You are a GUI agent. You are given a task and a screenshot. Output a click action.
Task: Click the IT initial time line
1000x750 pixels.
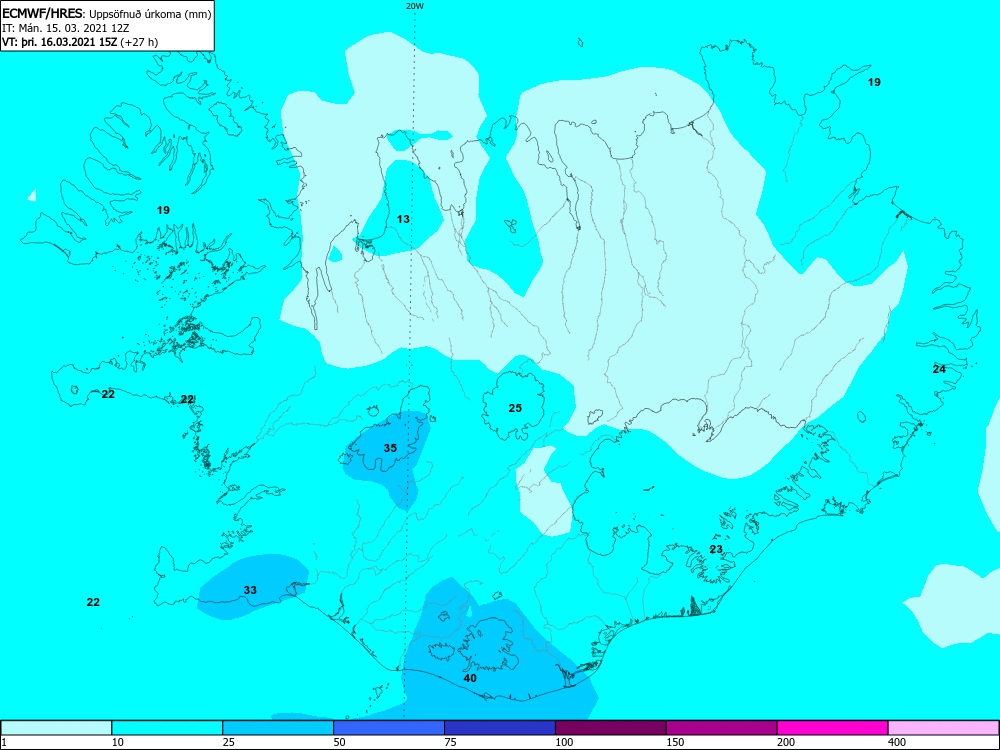(66, 28)
